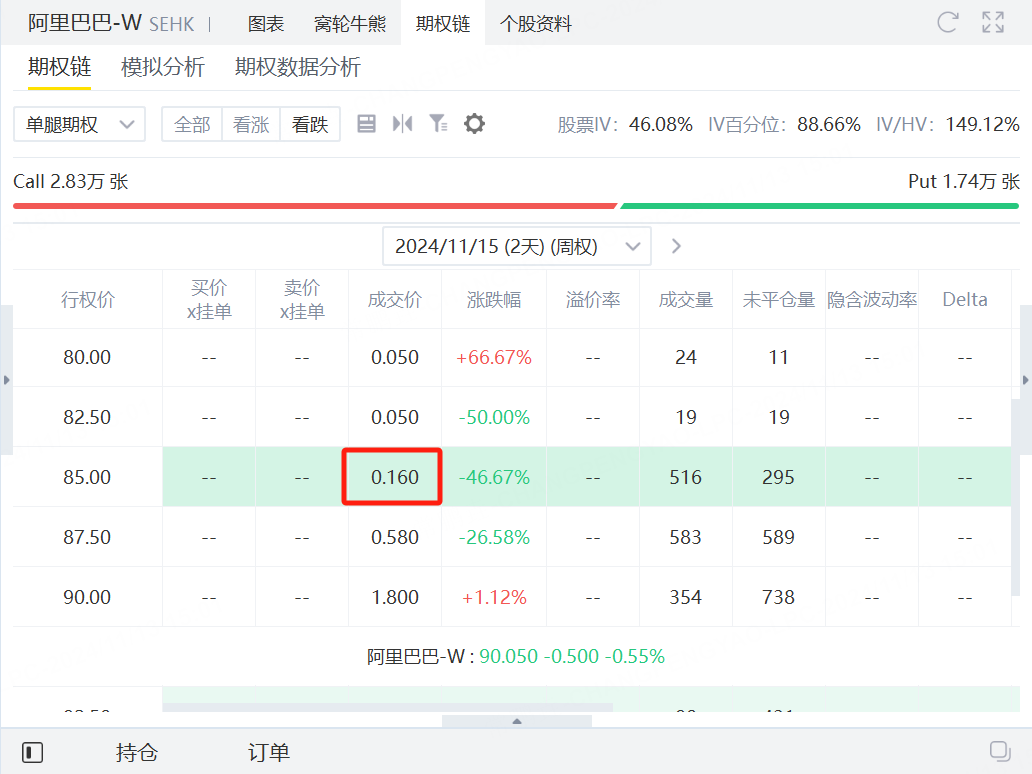The height and width of the screenshot is (774, 1032).
Task: Click the board display style icon
Action: coord(368,124)
